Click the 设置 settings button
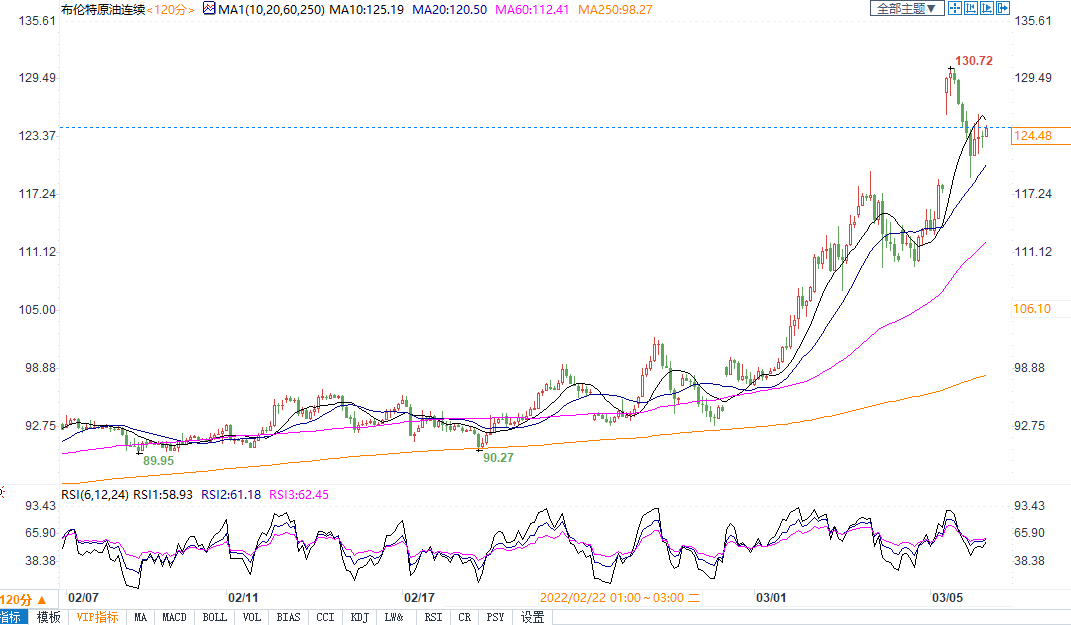The width and height of the screenshot is (1071, 625). click(533, 617)
